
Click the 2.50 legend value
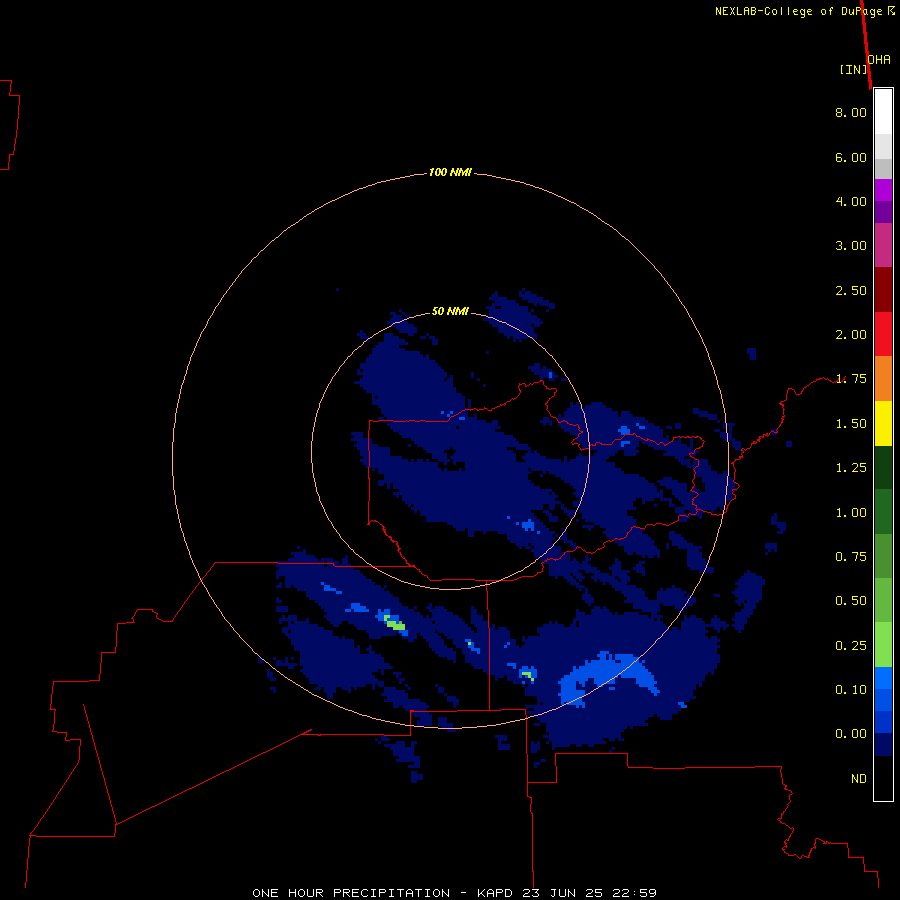pos(851,290)
